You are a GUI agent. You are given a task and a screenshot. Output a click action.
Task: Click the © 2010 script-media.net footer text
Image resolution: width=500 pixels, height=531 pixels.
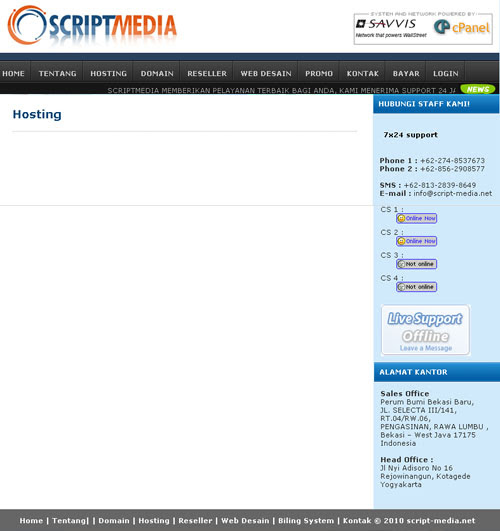424,521
